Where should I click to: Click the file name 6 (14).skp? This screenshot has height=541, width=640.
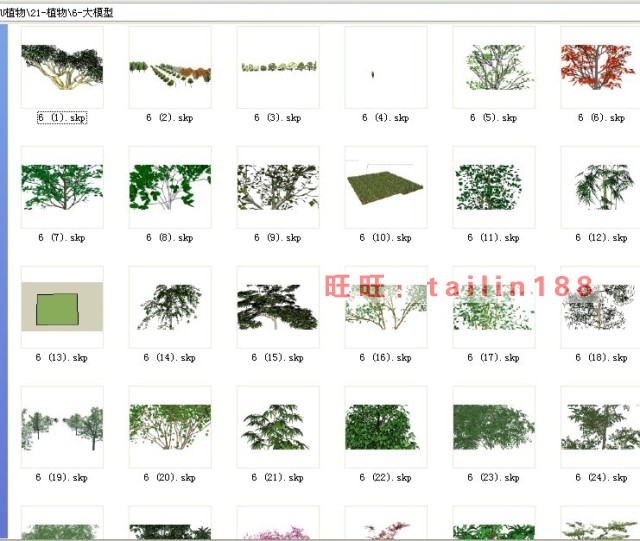tap(170, 358)
